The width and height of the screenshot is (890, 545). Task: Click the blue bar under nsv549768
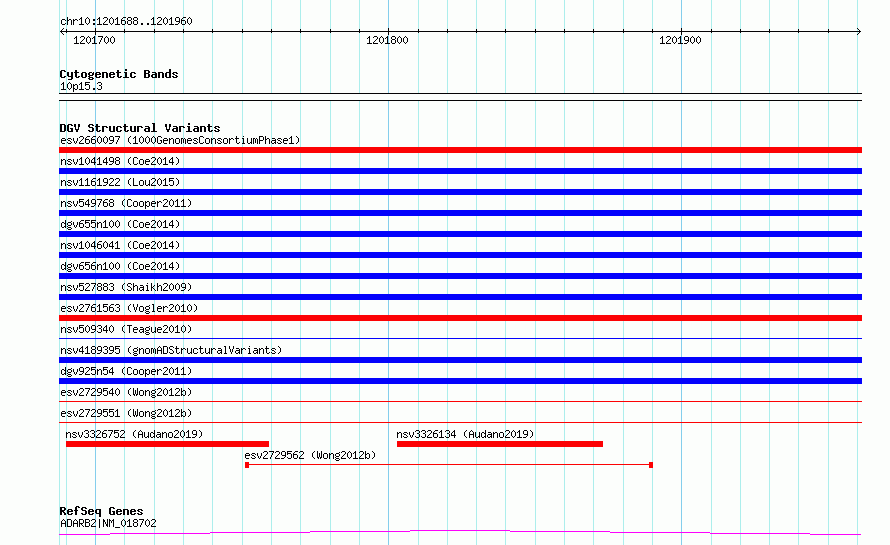pyautogui.click(x=460, y=213)
